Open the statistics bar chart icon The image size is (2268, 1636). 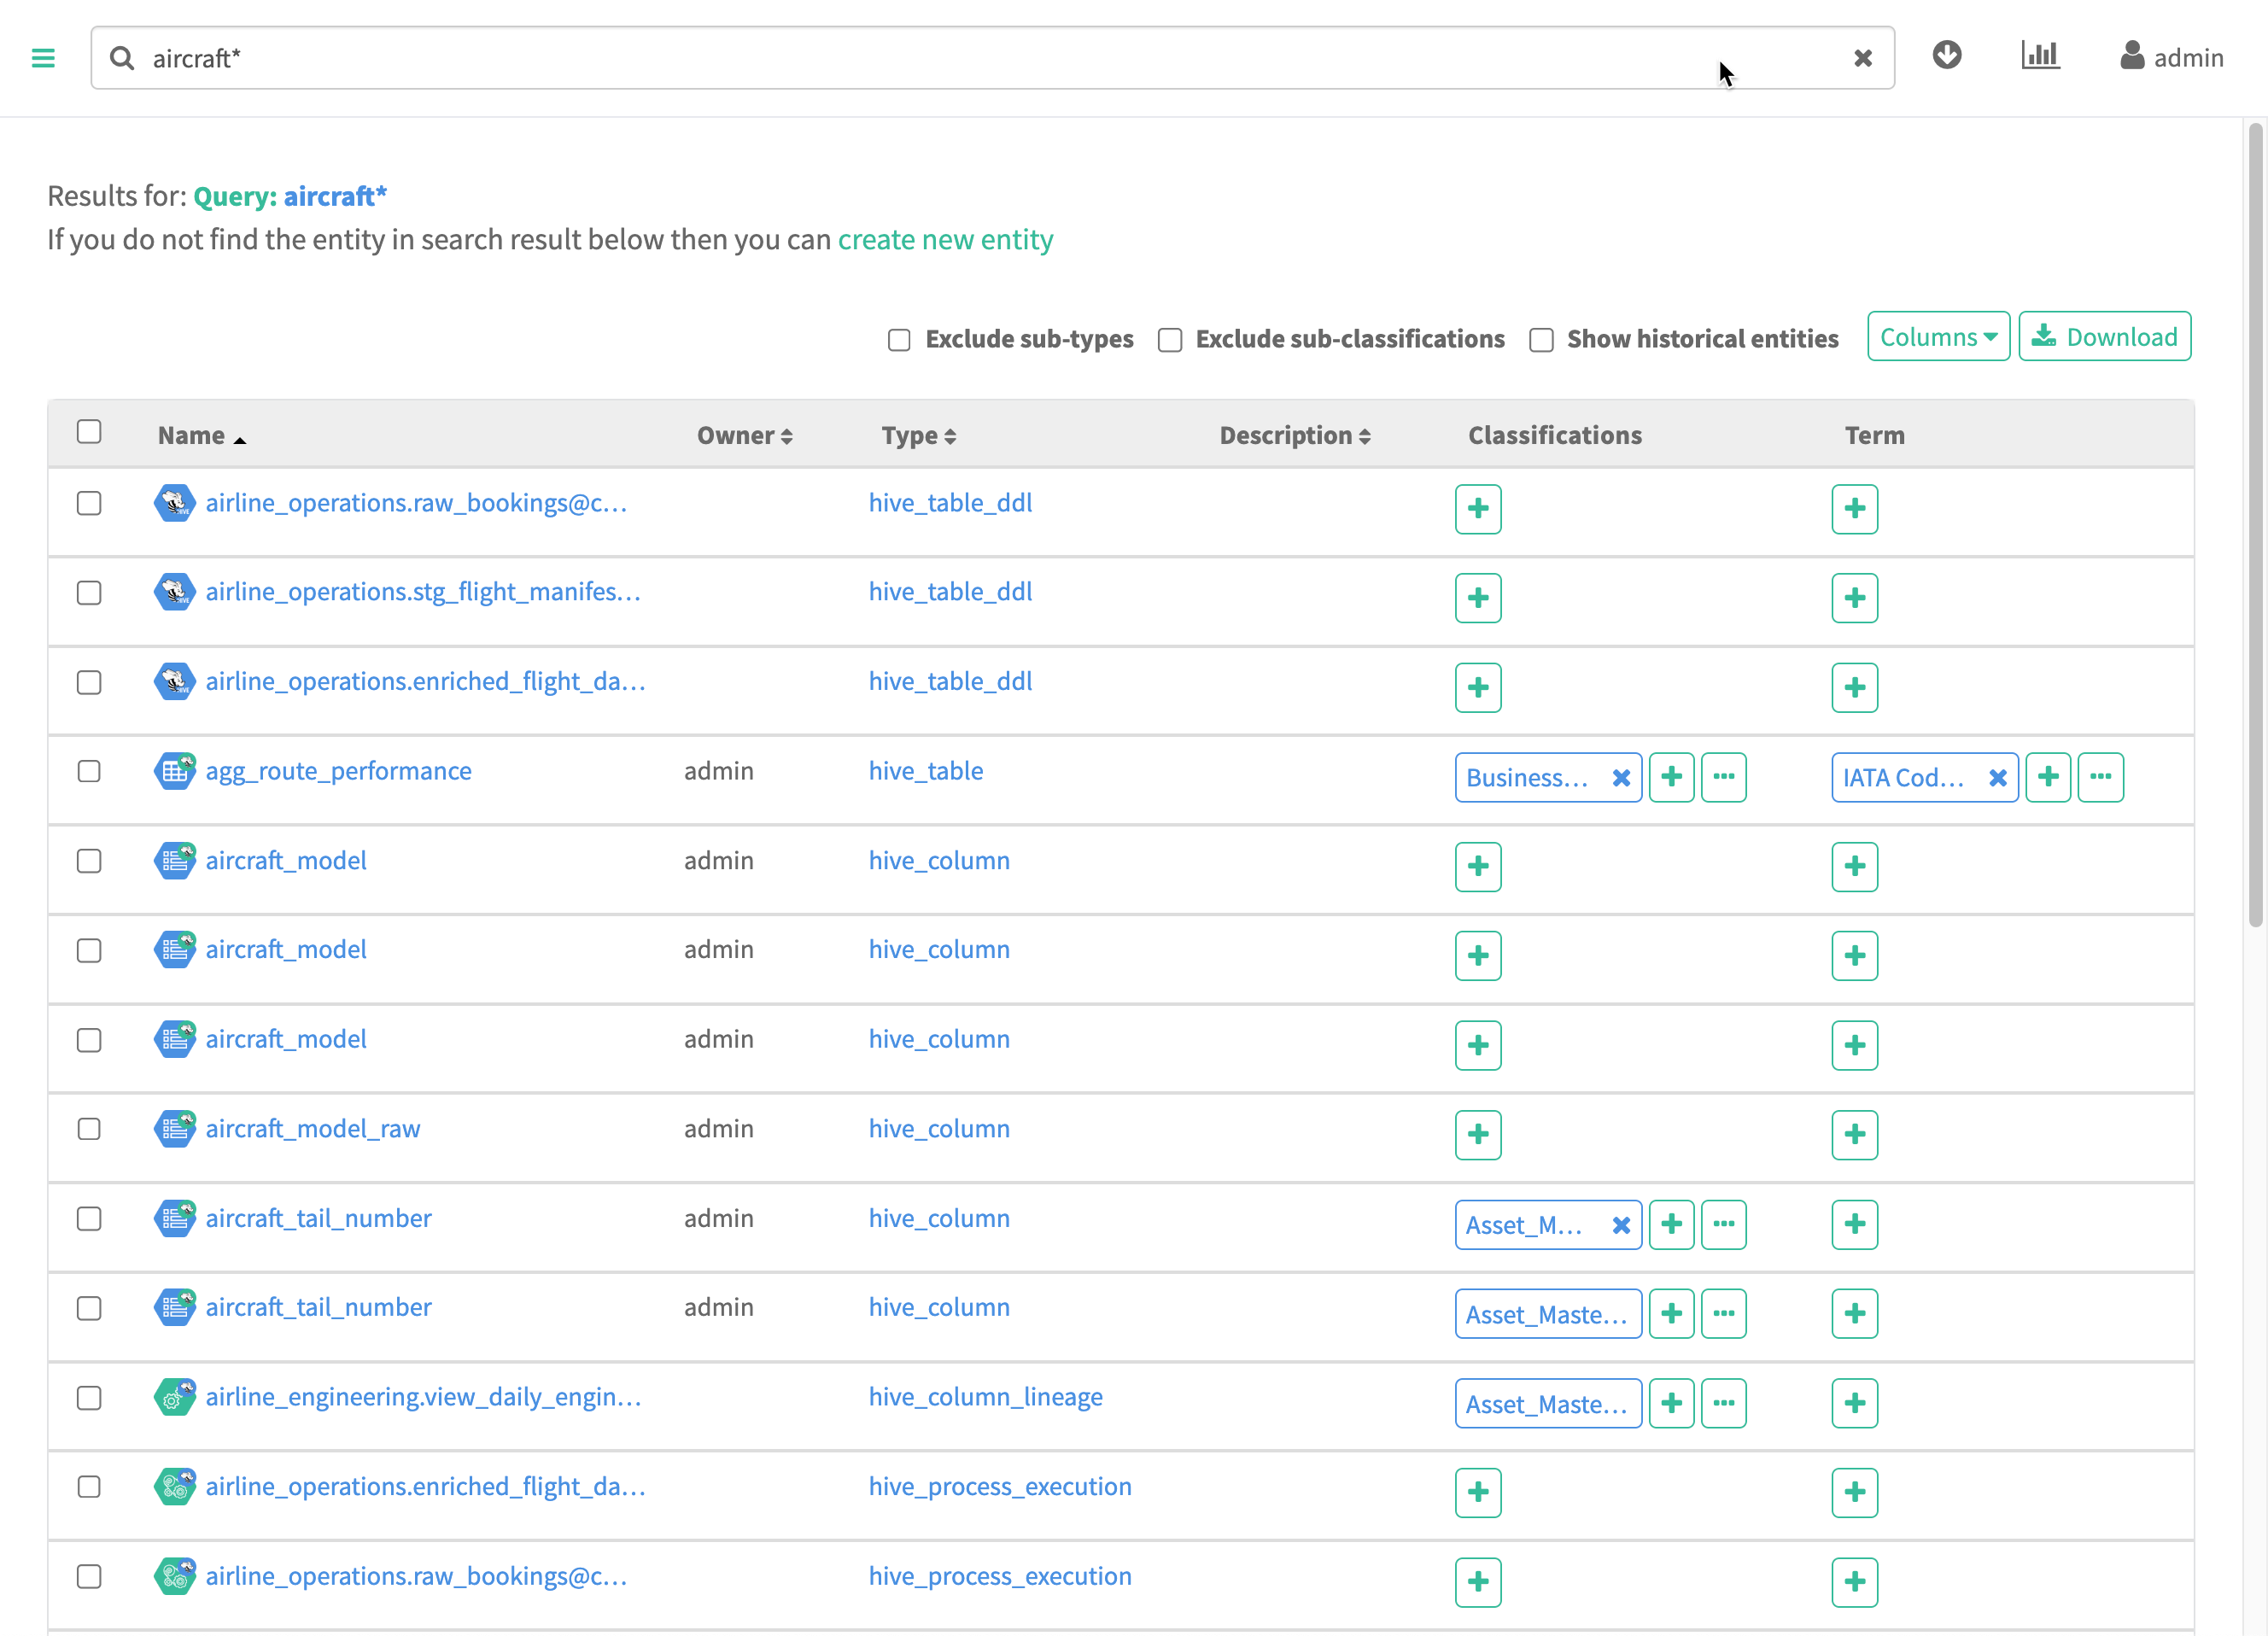2039,55
